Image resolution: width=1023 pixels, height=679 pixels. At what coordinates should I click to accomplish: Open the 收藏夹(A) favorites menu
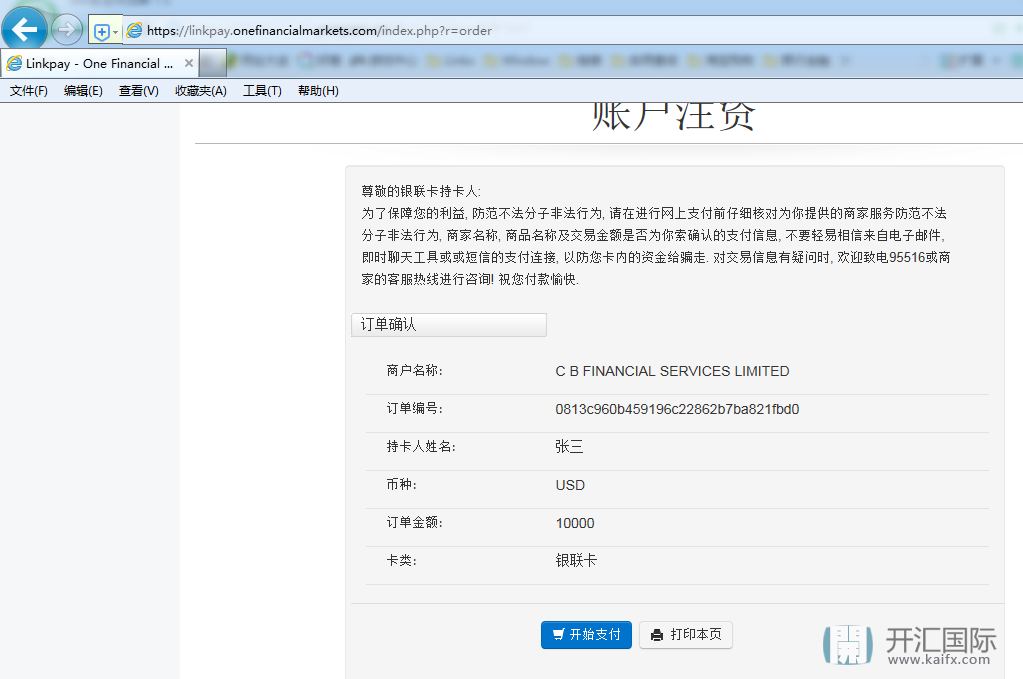(200, 91)
